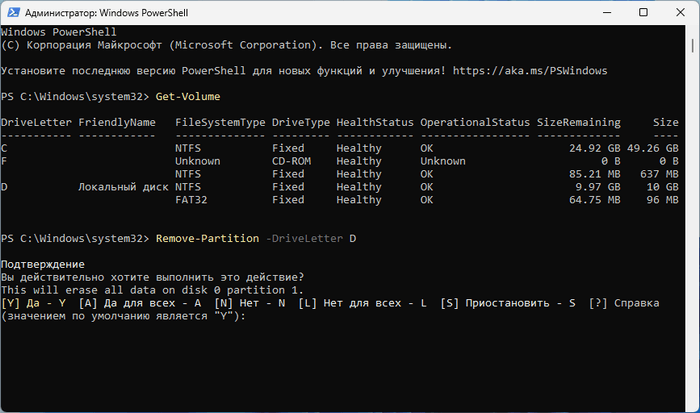Screen dimensions: 700x413
Task: Click the DriveLetter column header
Action: coord(36,122)
